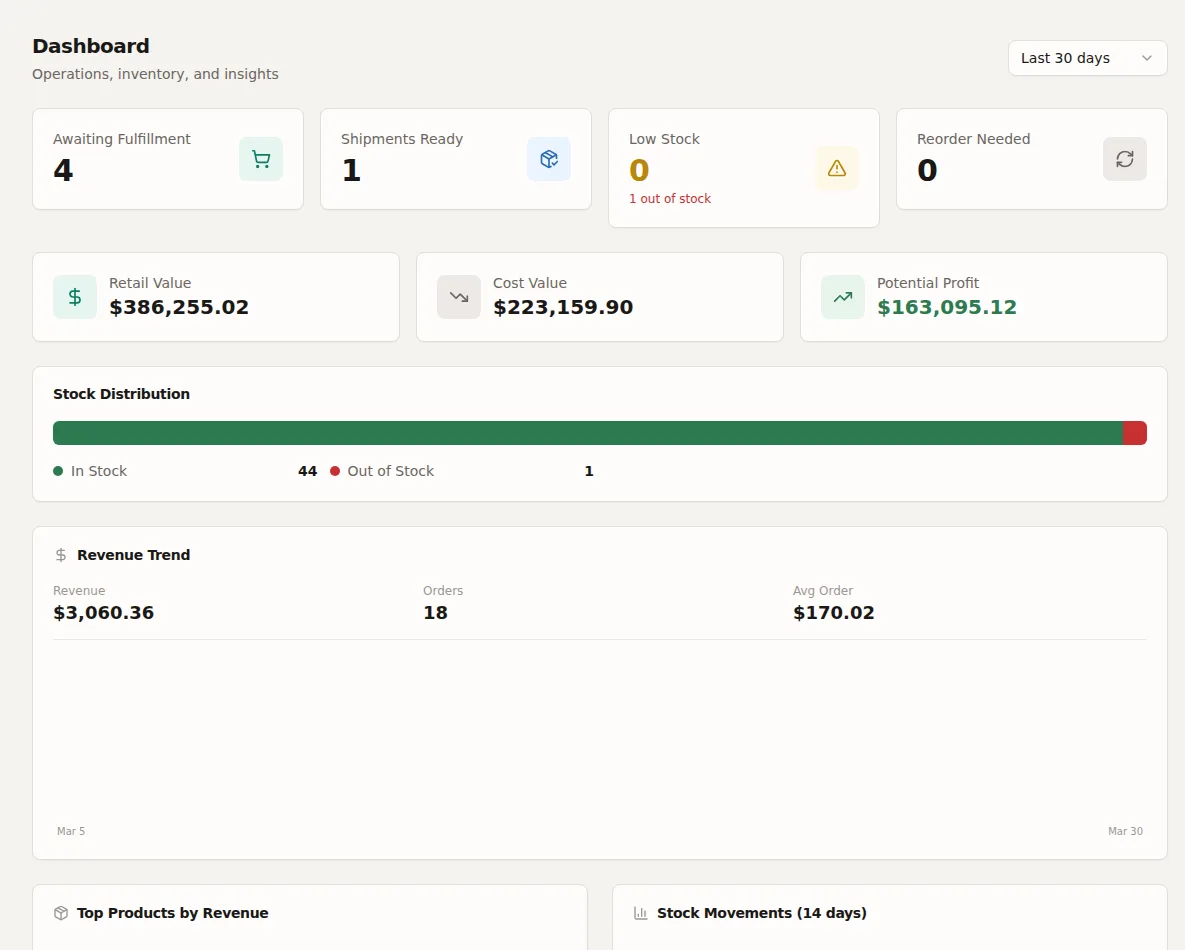Click the Mar 30 chart axis label
The height and width of the screenshot is (950, 1185).
(x=1125, y=831)
